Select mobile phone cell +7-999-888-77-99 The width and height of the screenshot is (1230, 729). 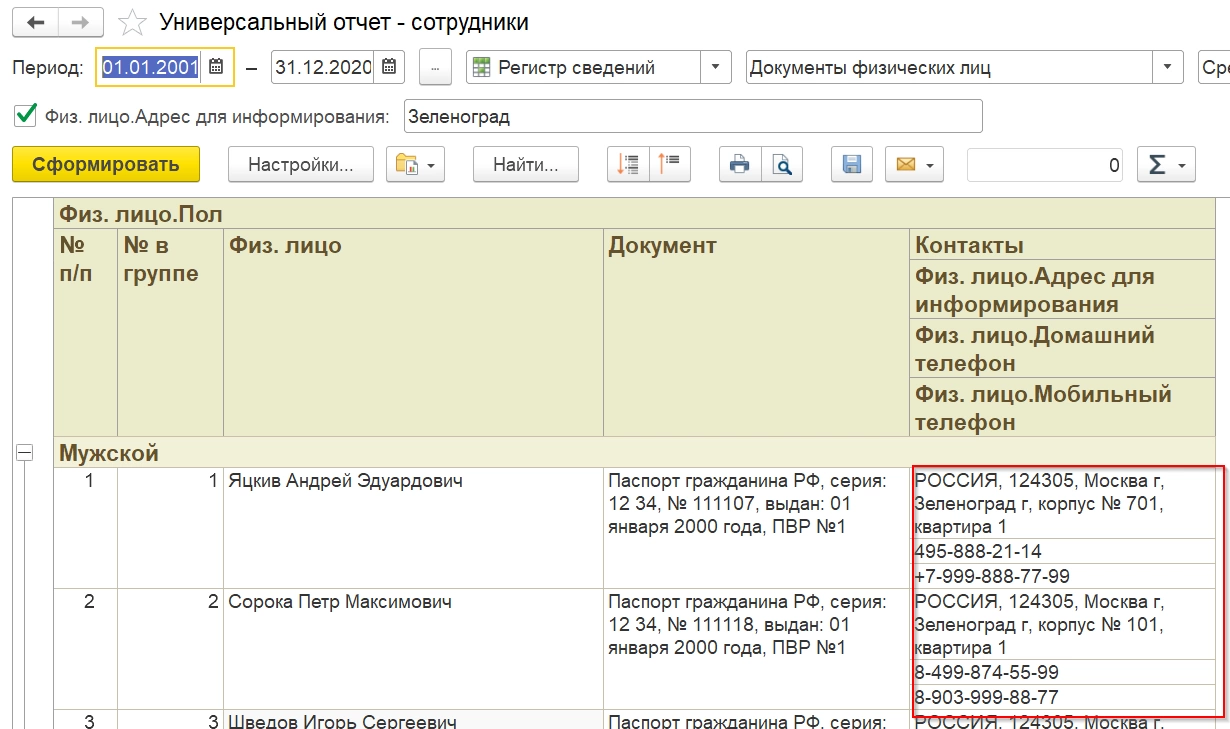click(x=1062, y=576)
